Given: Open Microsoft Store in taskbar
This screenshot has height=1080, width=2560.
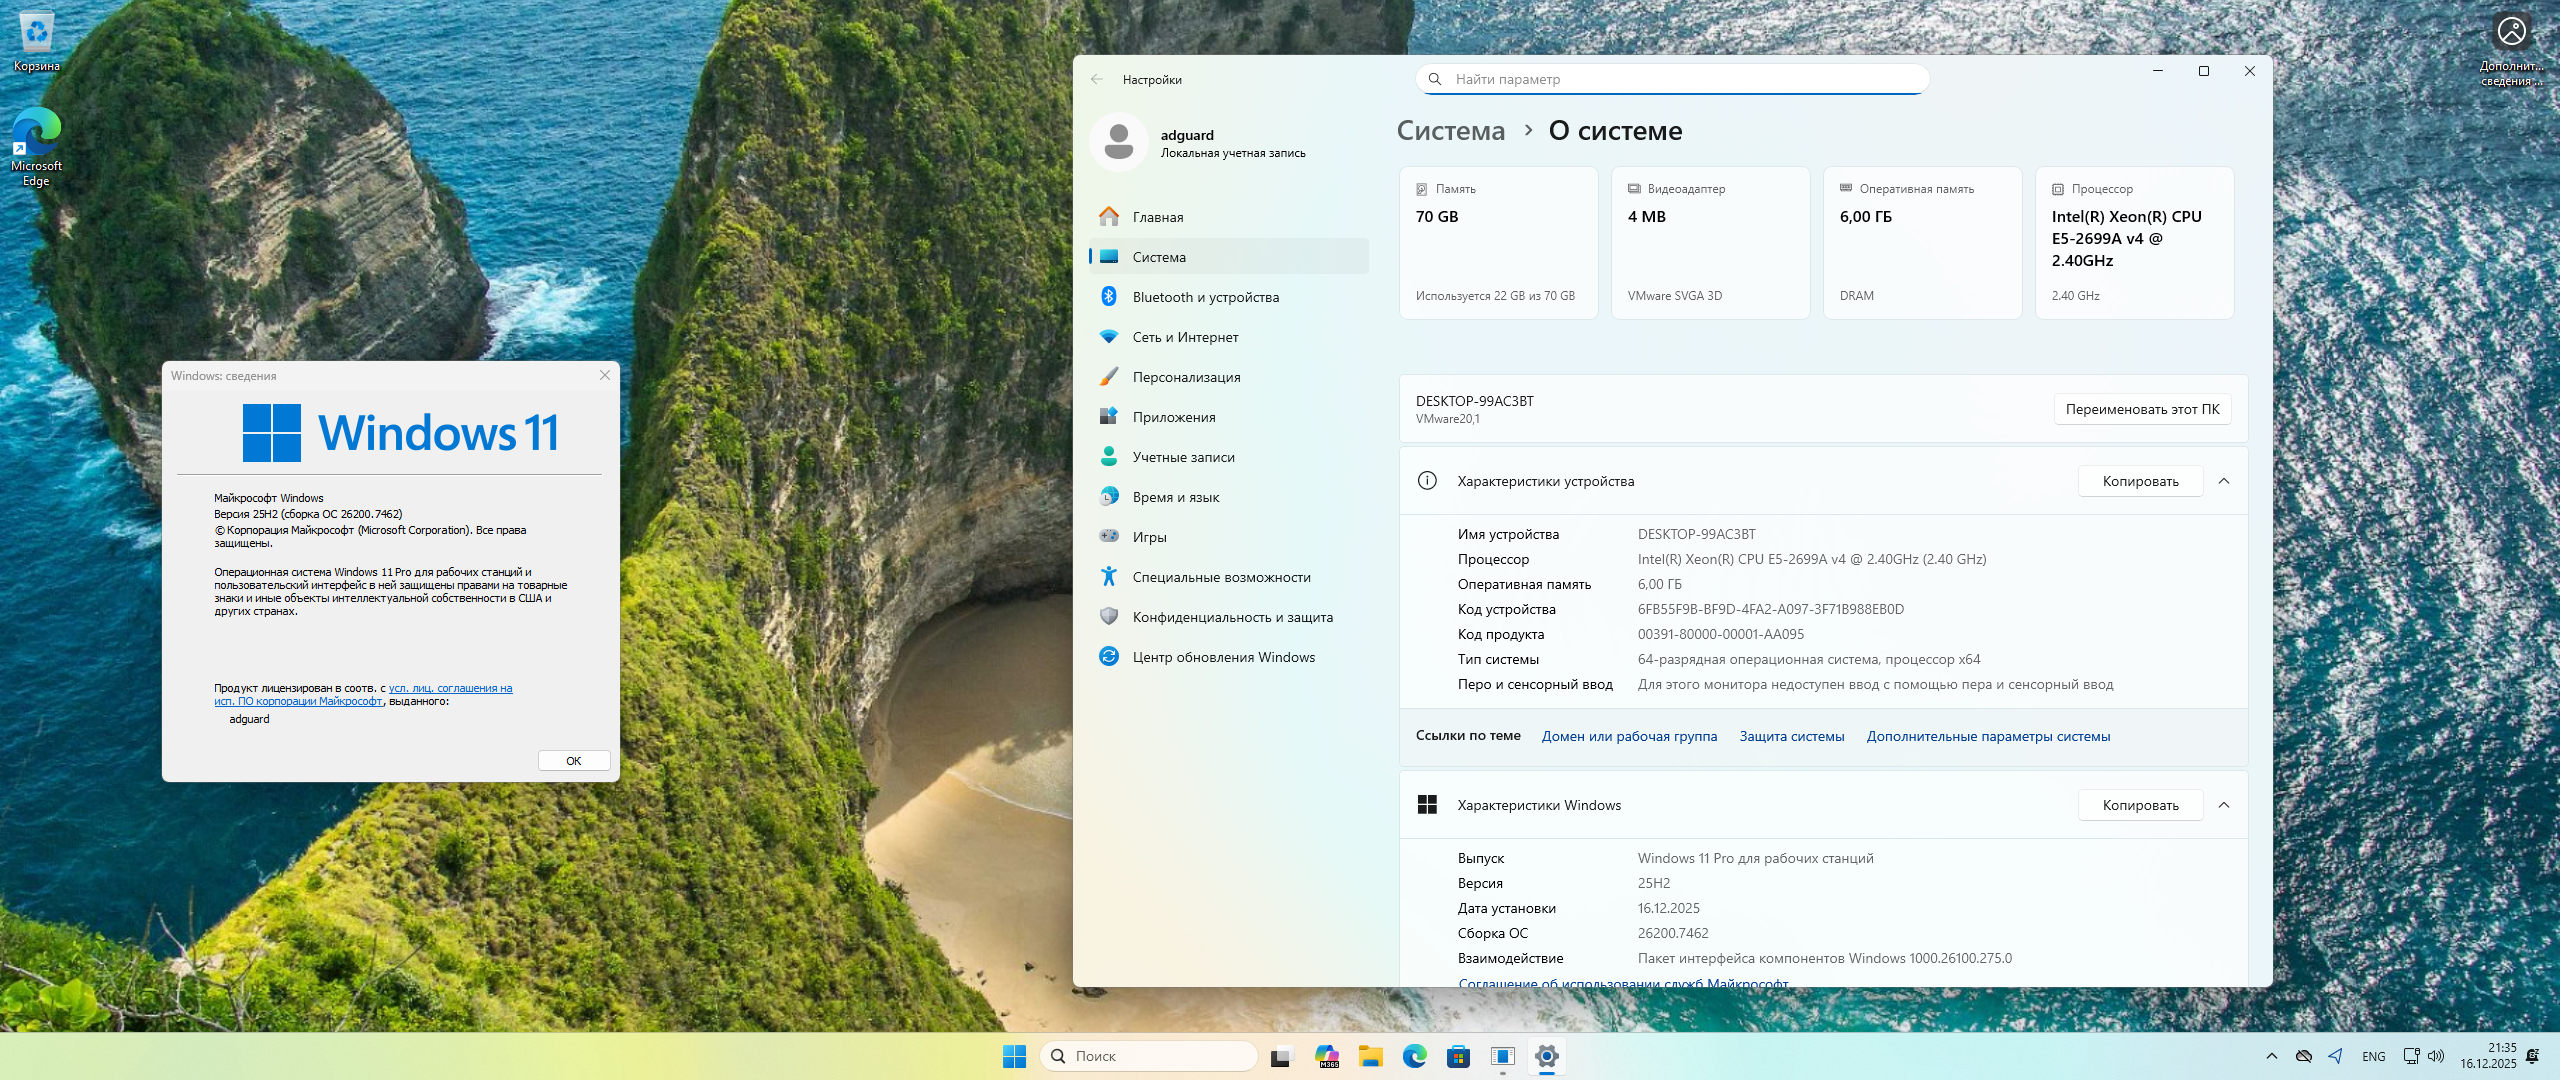Looking at the screenshot, I should [x=1458, y=1056].
